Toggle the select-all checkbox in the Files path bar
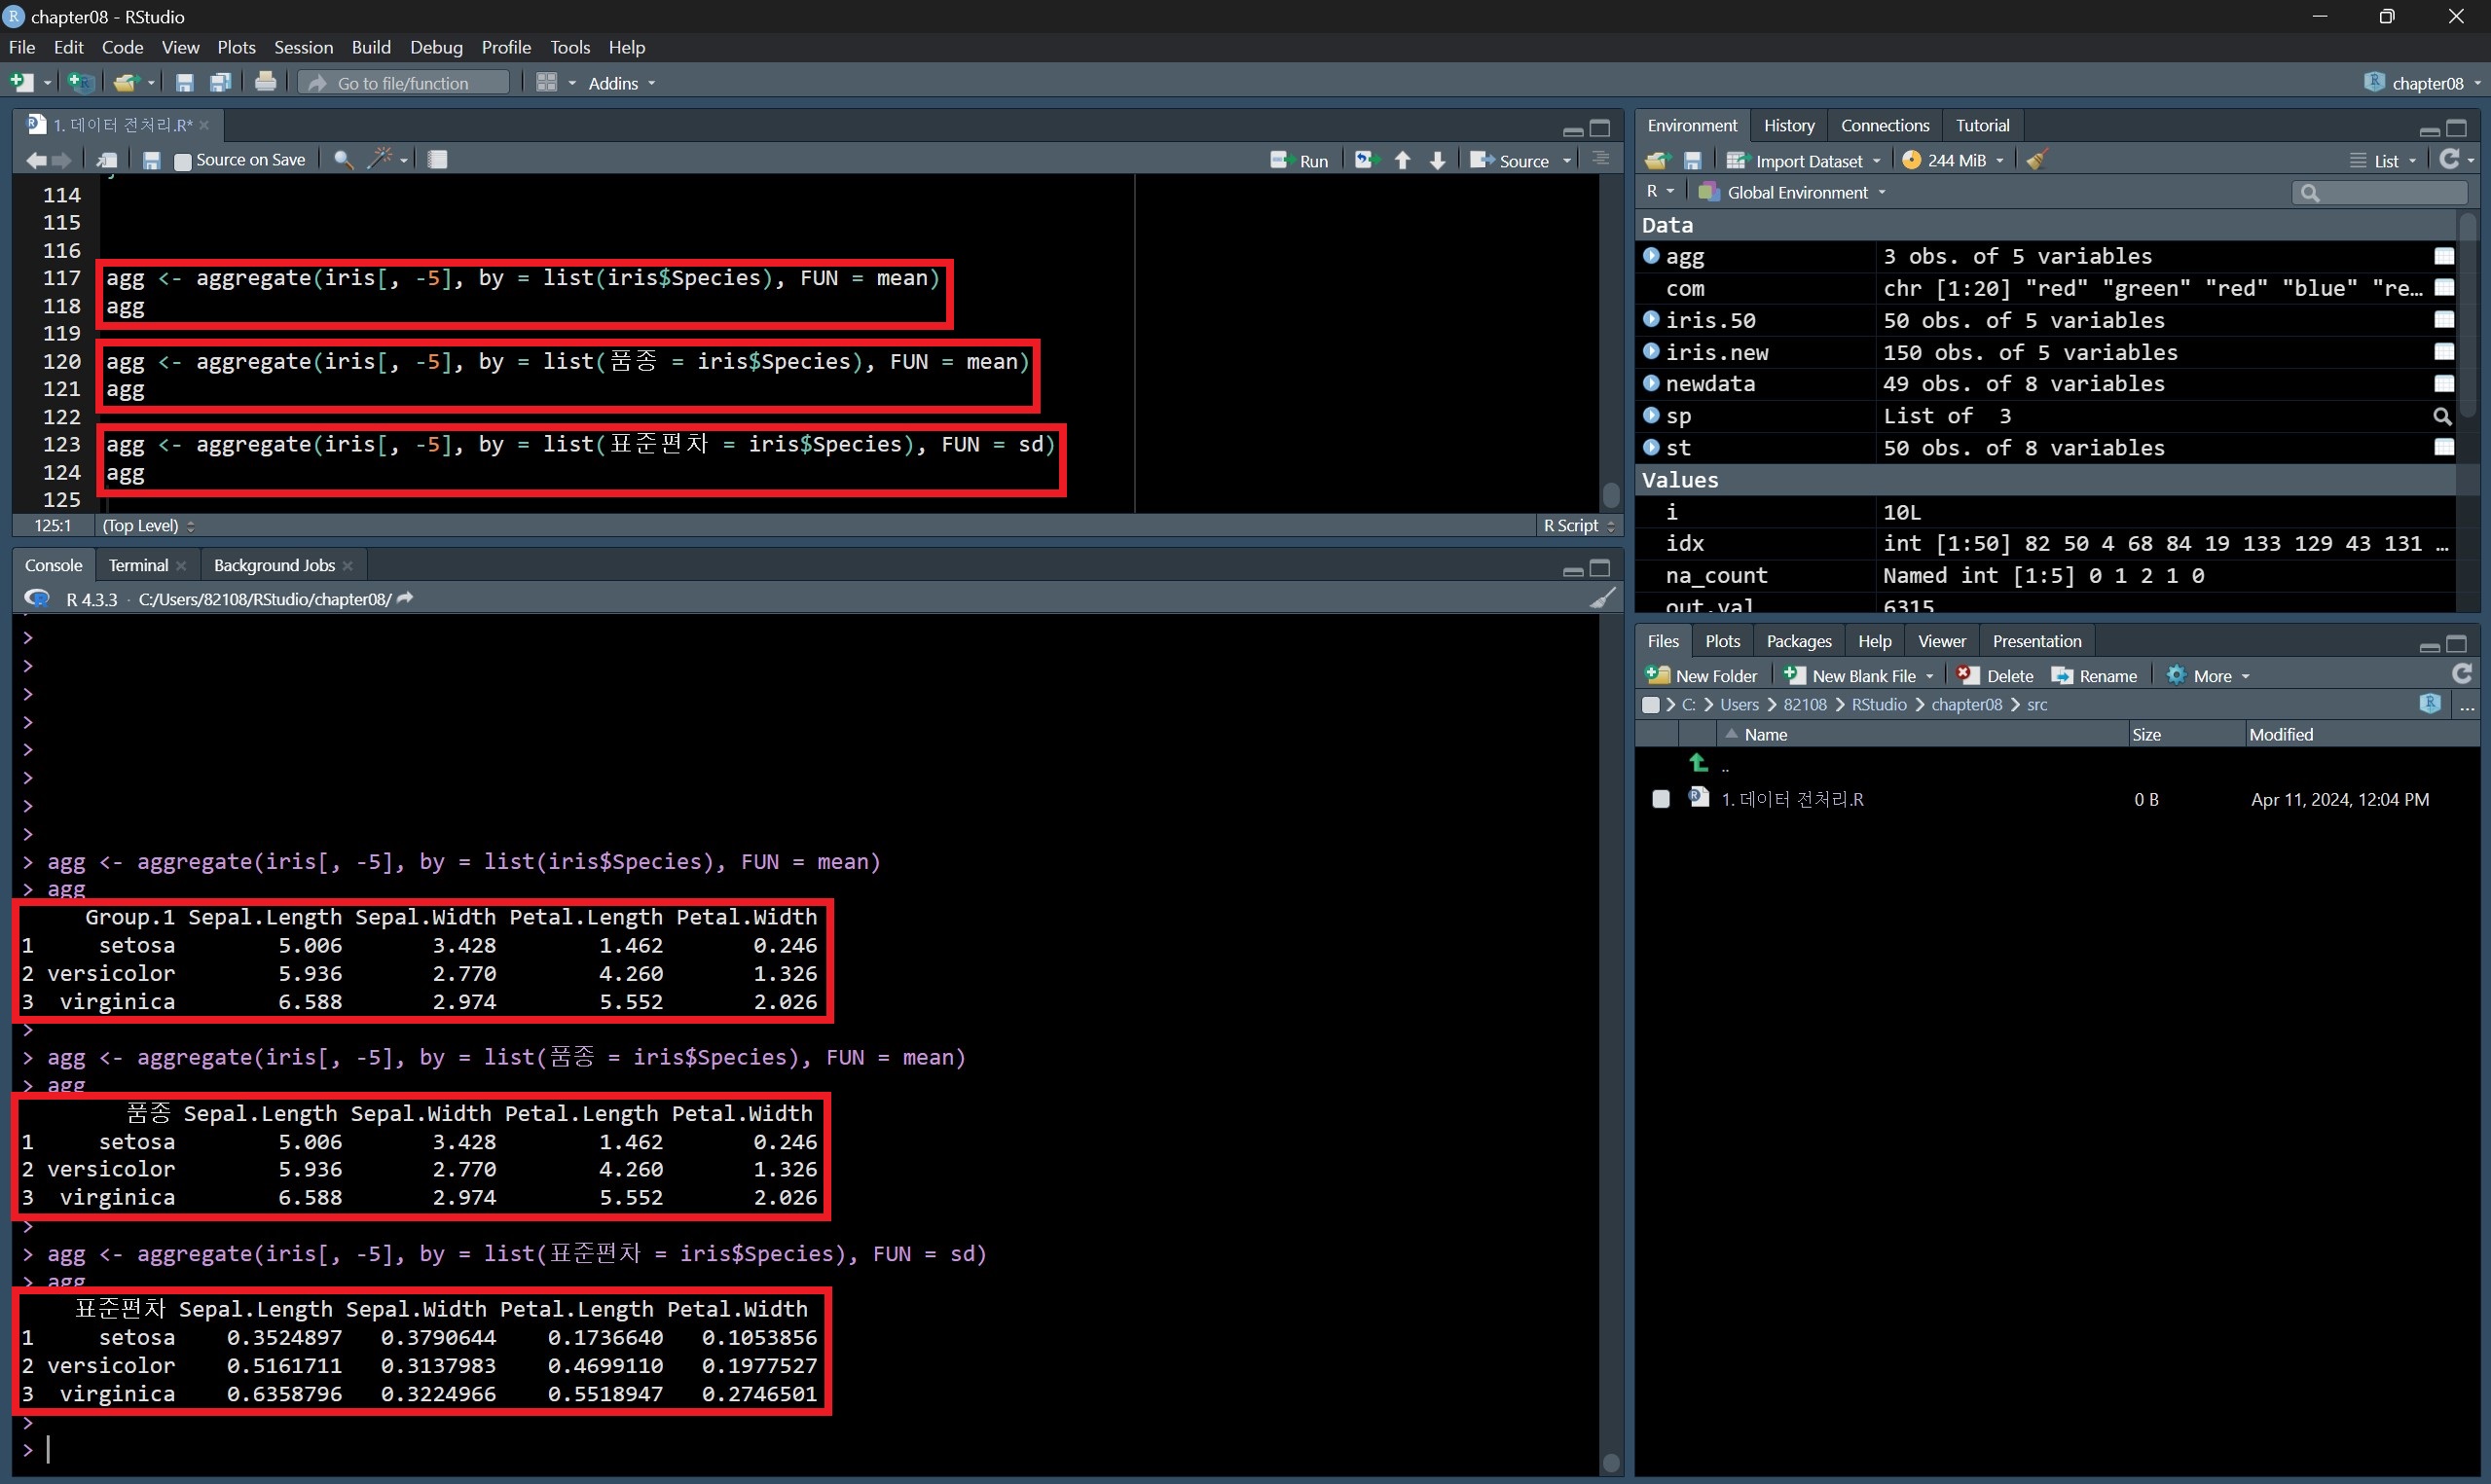2491x1484 pixels. click(1651, 705)
